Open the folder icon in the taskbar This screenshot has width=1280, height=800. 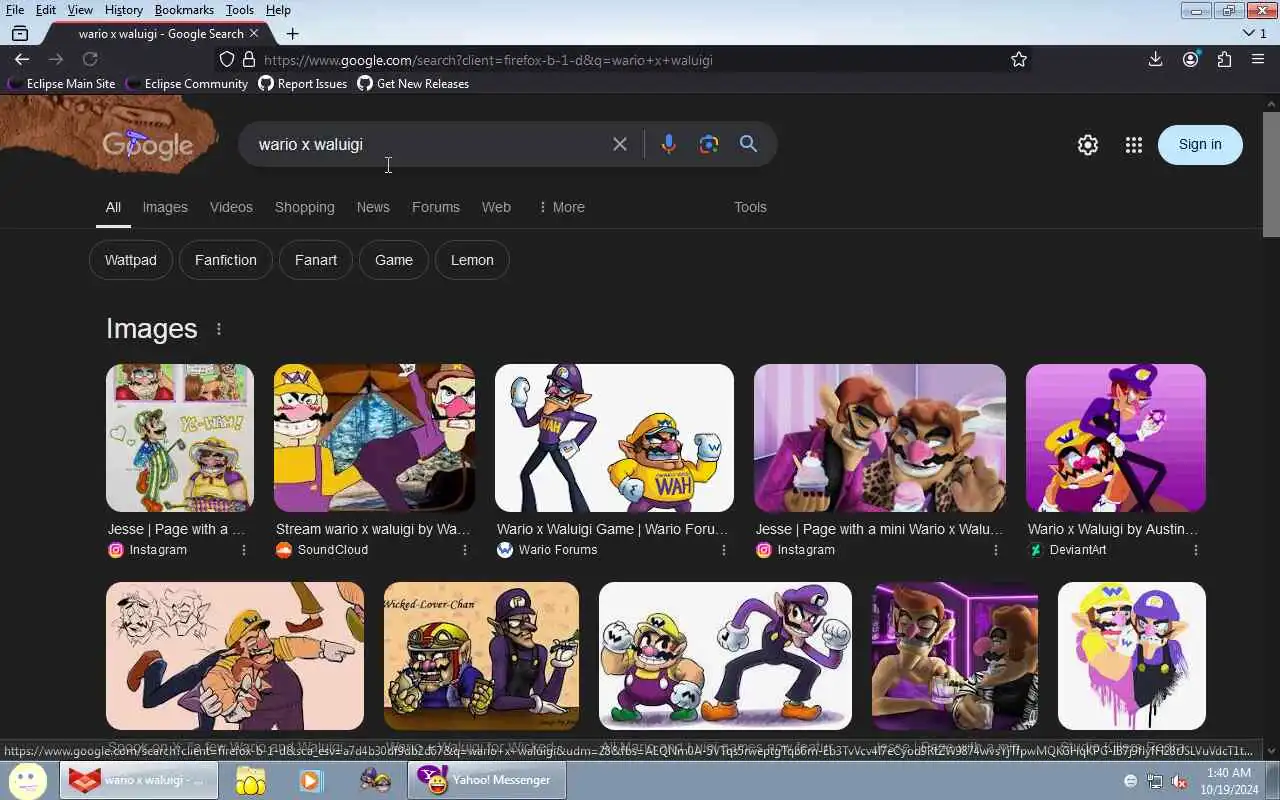250,780
